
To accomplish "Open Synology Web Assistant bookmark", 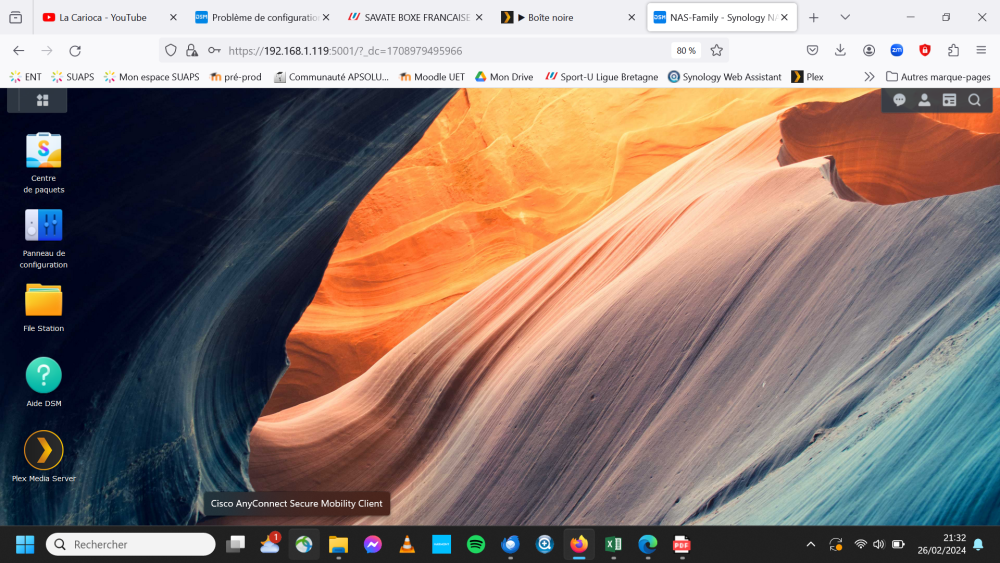I will 724,77.
